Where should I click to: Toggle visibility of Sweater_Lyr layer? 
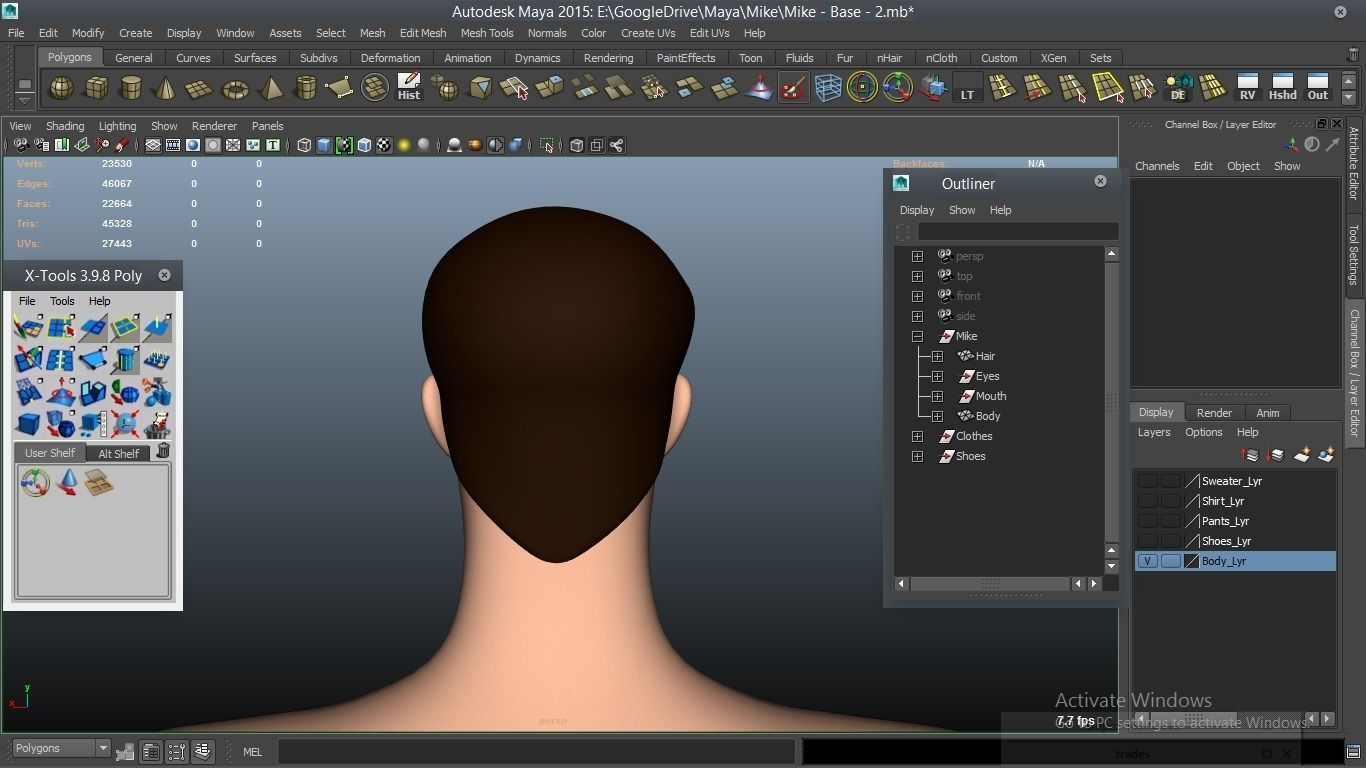[1147, 481]
